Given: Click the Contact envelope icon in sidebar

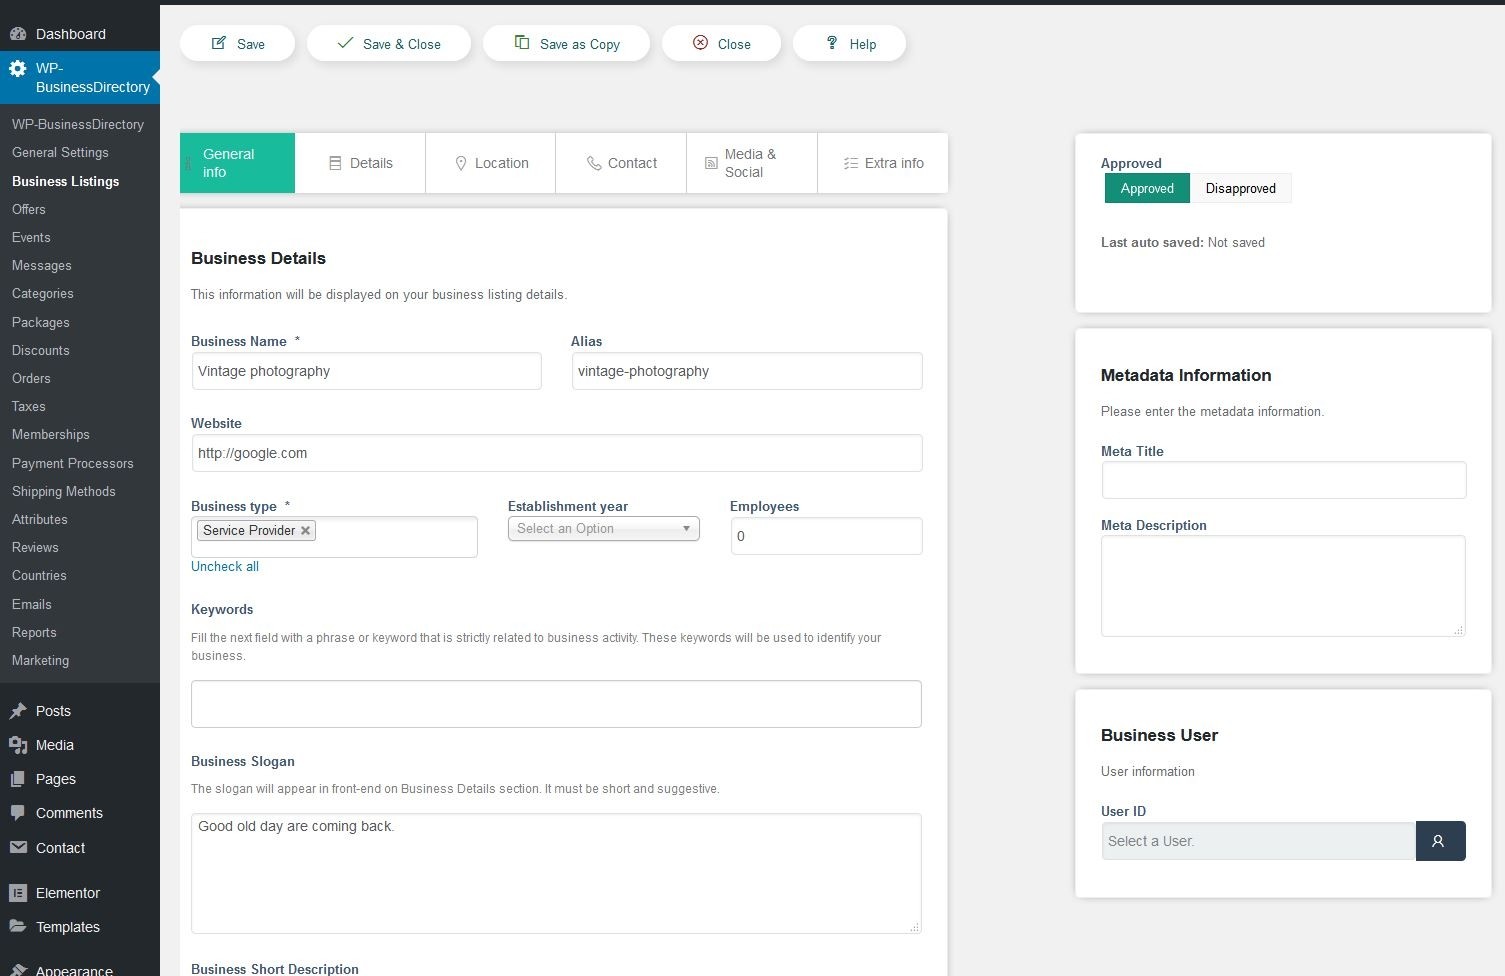Looking at the screenshot, I should coord(17,848).
